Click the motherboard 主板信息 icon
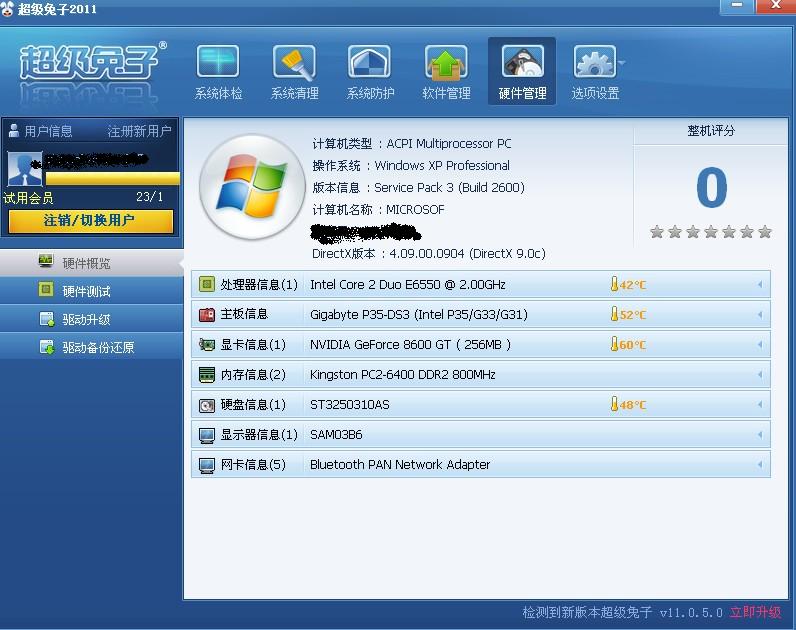The height and width of the screenshot is (630, 796). coord(207,315)
